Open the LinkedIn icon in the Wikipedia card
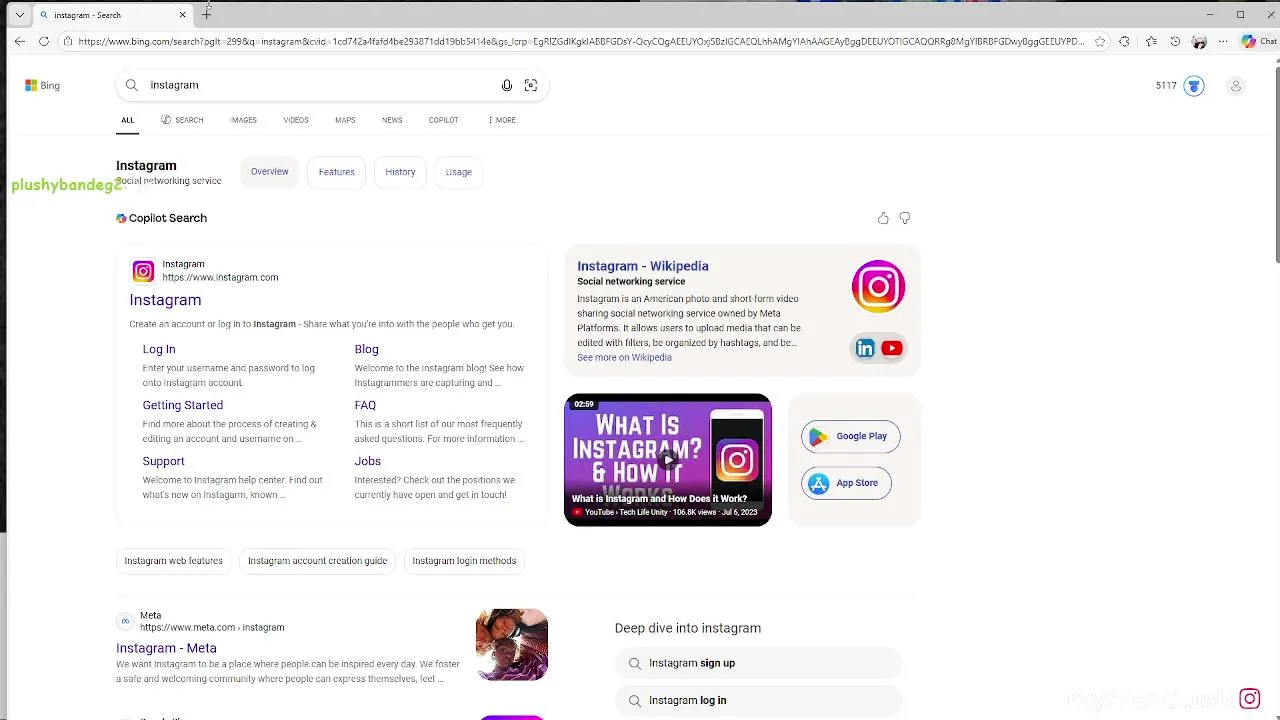1280x720 pixels. (865, 348)
